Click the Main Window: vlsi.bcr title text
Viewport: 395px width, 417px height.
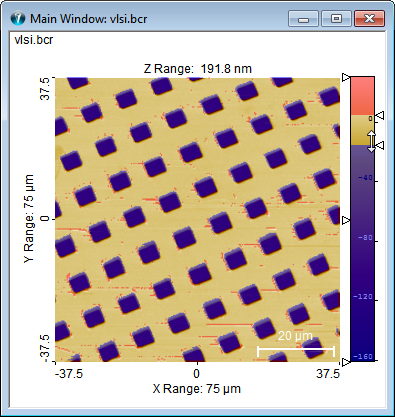point(88,19)
